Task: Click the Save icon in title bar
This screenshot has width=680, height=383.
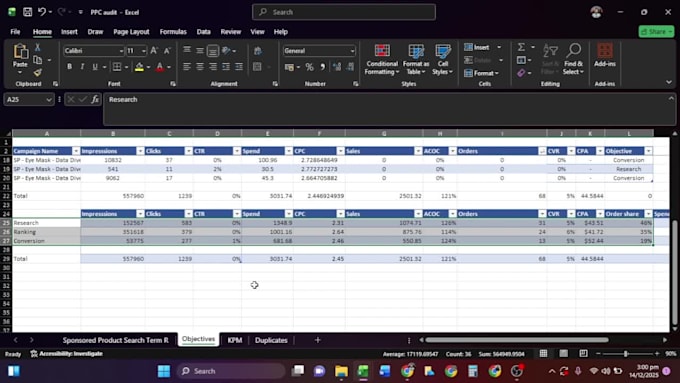Action: pos(27,12)
